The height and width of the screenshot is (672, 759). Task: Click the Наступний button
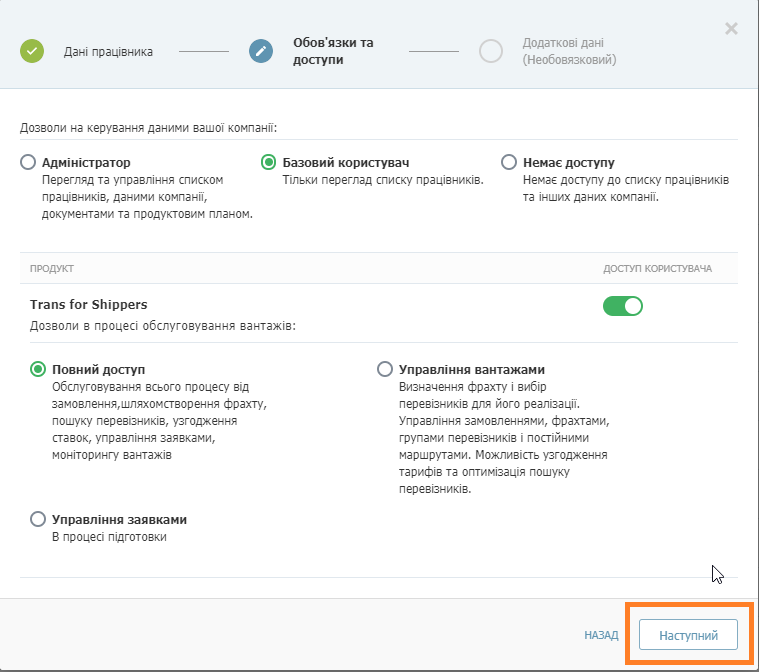[x=688, y=635]
